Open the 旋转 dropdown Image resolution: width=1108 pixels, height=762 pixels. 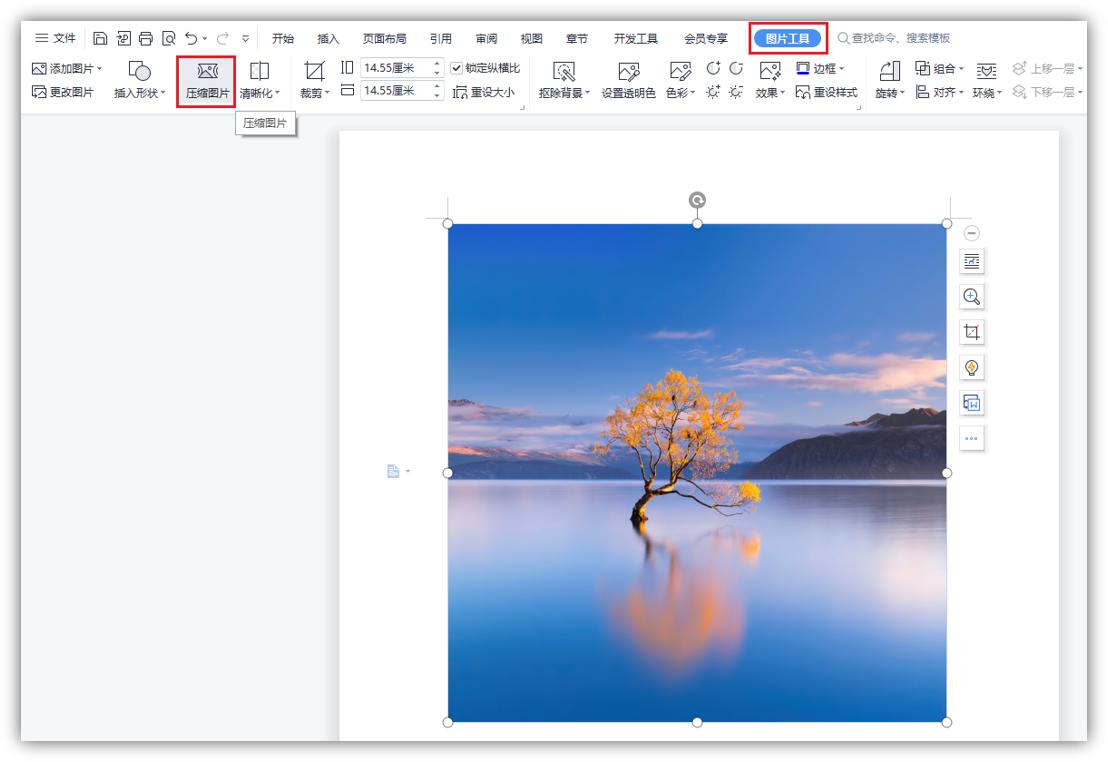point(890,79)
